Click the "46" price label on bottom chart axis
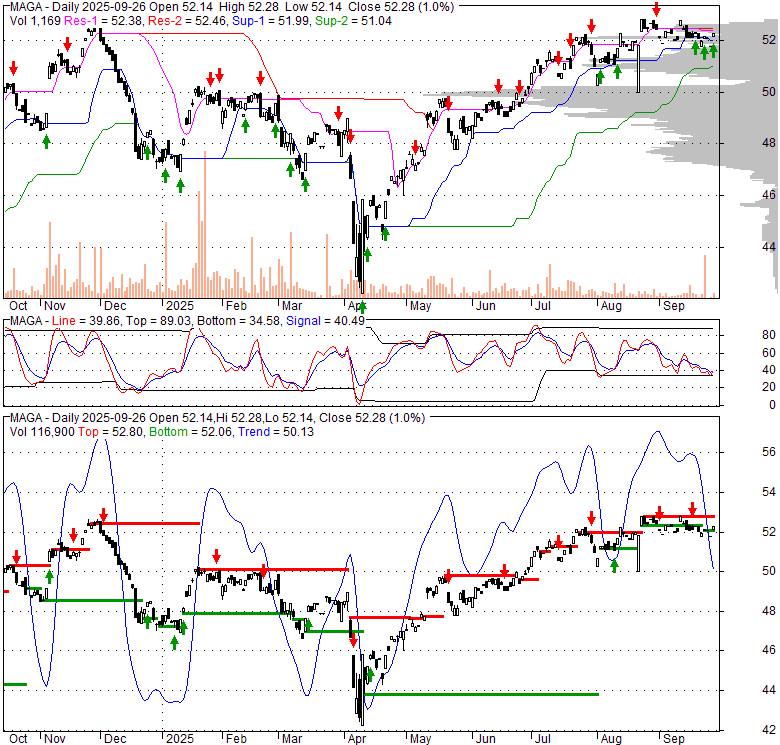780x745 pixels. [x=769, y=650]
